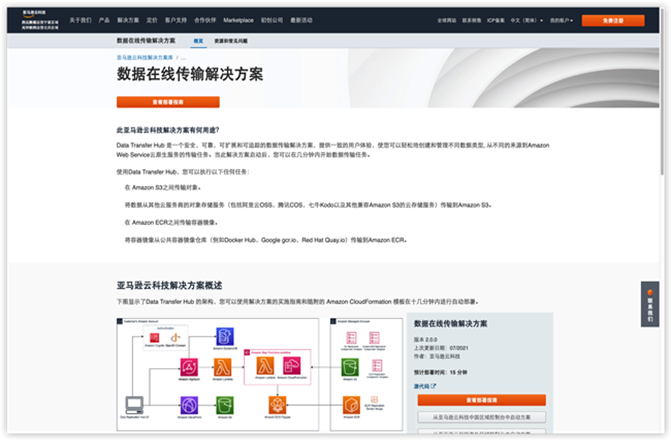Screen dimensions: 671x440
Task: Click the 亚马逊云科技解决方案库 breadcrumb link
Action: pos(145,57)
